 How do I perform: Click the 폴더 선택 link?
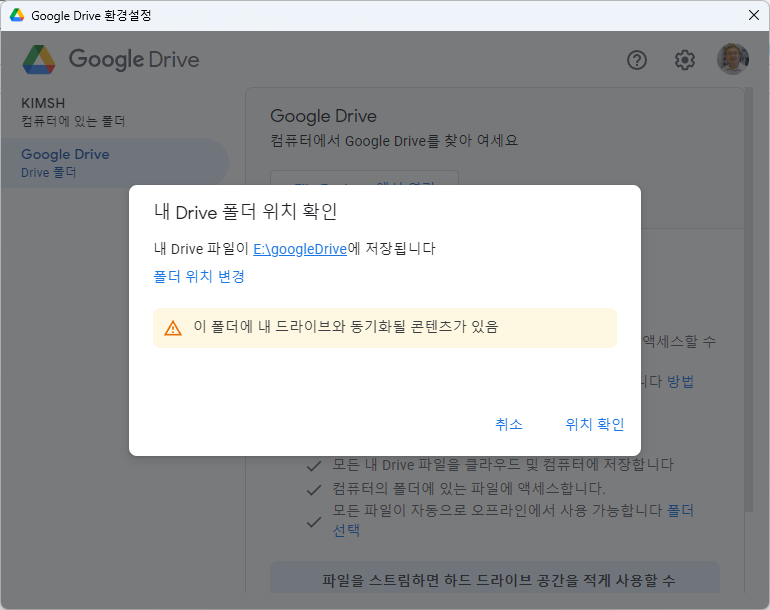[x=680, y=511]
